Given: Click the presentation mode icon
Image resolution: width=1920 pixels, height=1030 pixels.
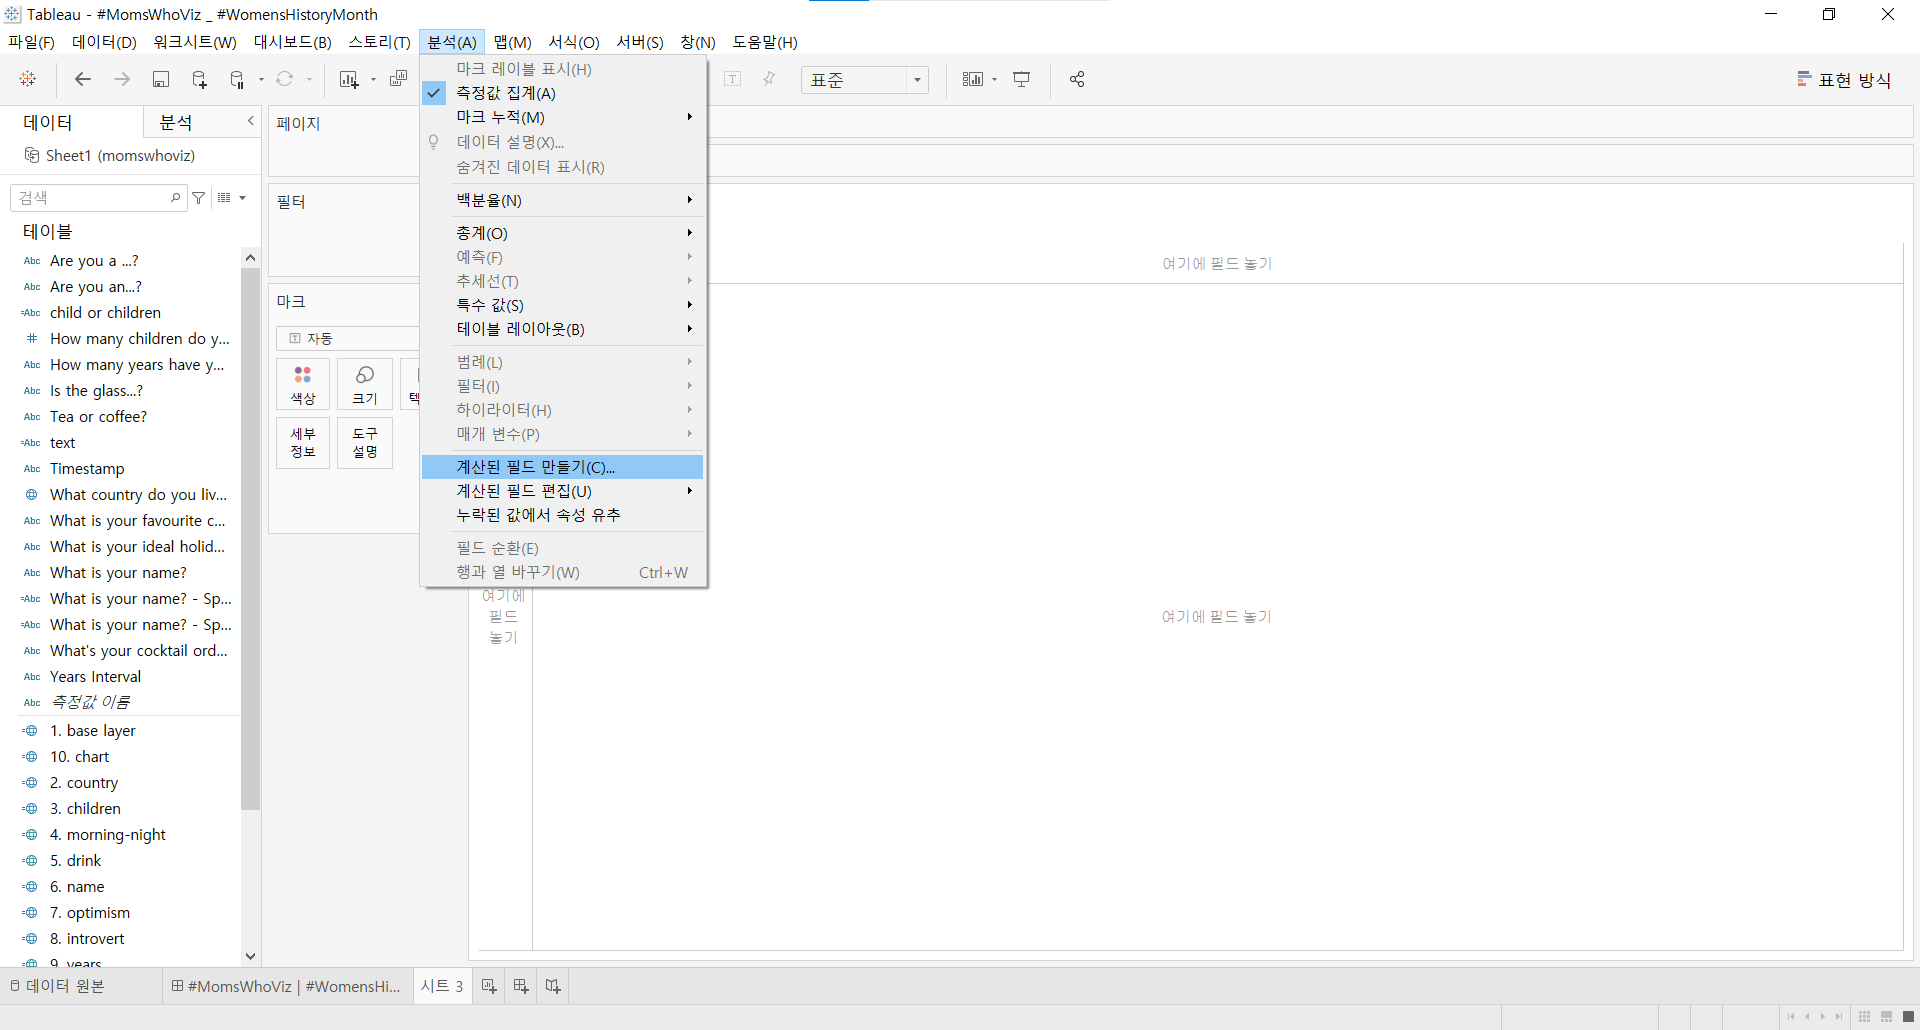Looking at the screenshot, I should point(1021,79).
